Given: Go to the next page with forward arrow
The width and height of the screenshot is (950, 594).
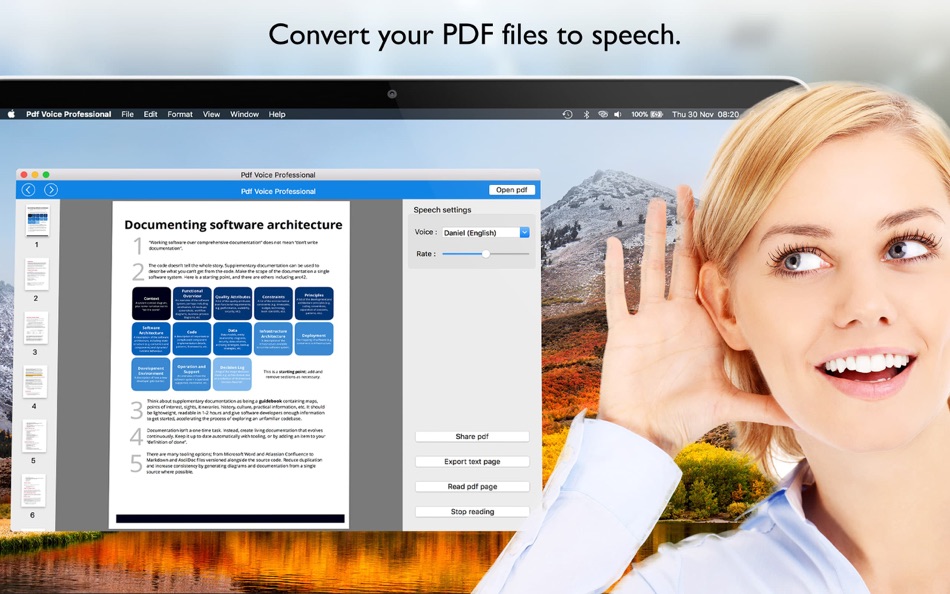Looking at the screenshot, I should coord(51,190).
